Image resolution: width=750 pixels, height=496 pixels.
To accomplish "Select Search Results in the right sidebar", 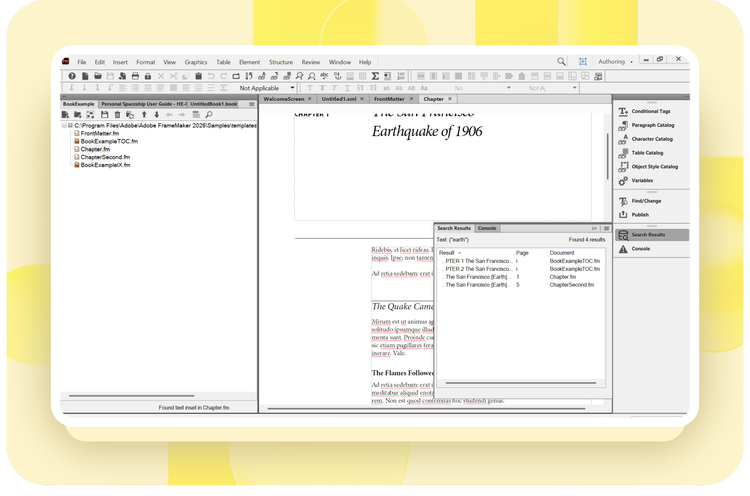I will pyautogui.click(x=652, y=235).
